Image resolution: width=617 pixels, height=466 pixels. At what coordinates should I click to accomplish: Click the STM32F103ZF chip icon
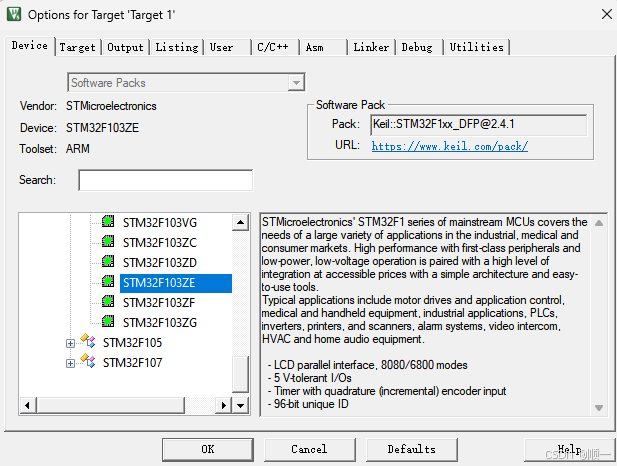(108, 301)
